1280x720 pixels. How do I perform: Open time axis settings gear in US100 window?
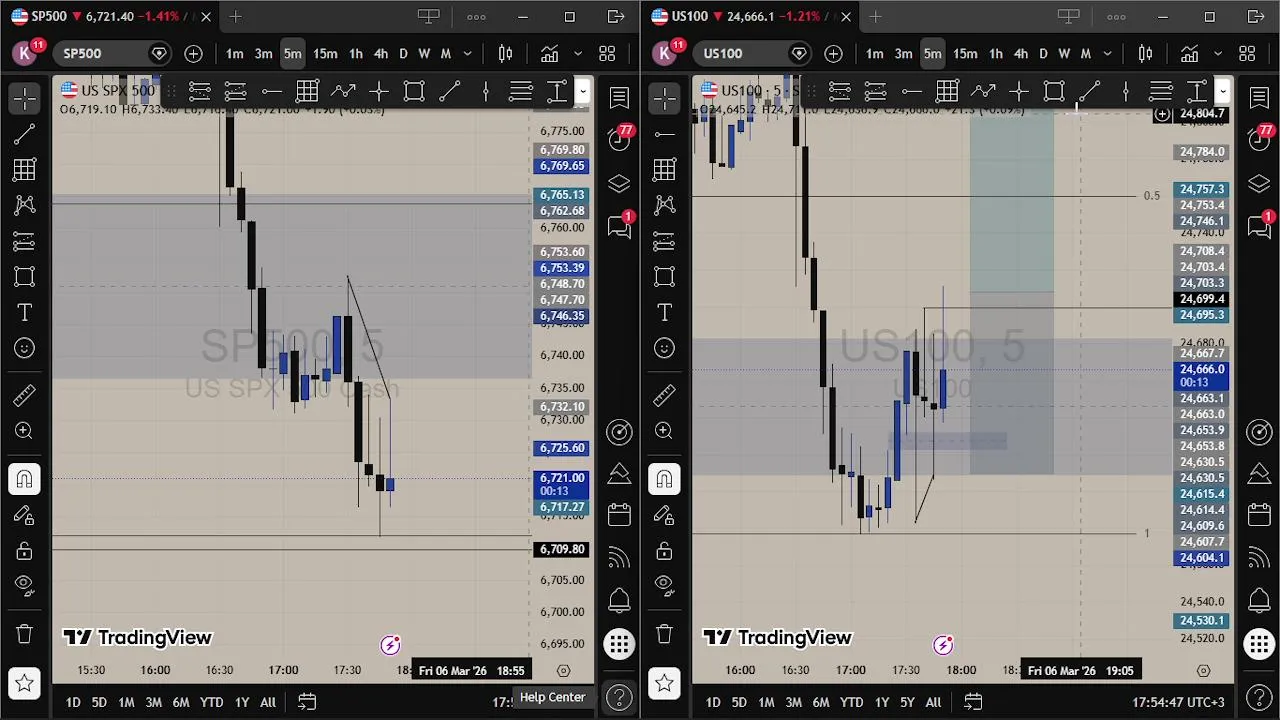(1203, 671)
